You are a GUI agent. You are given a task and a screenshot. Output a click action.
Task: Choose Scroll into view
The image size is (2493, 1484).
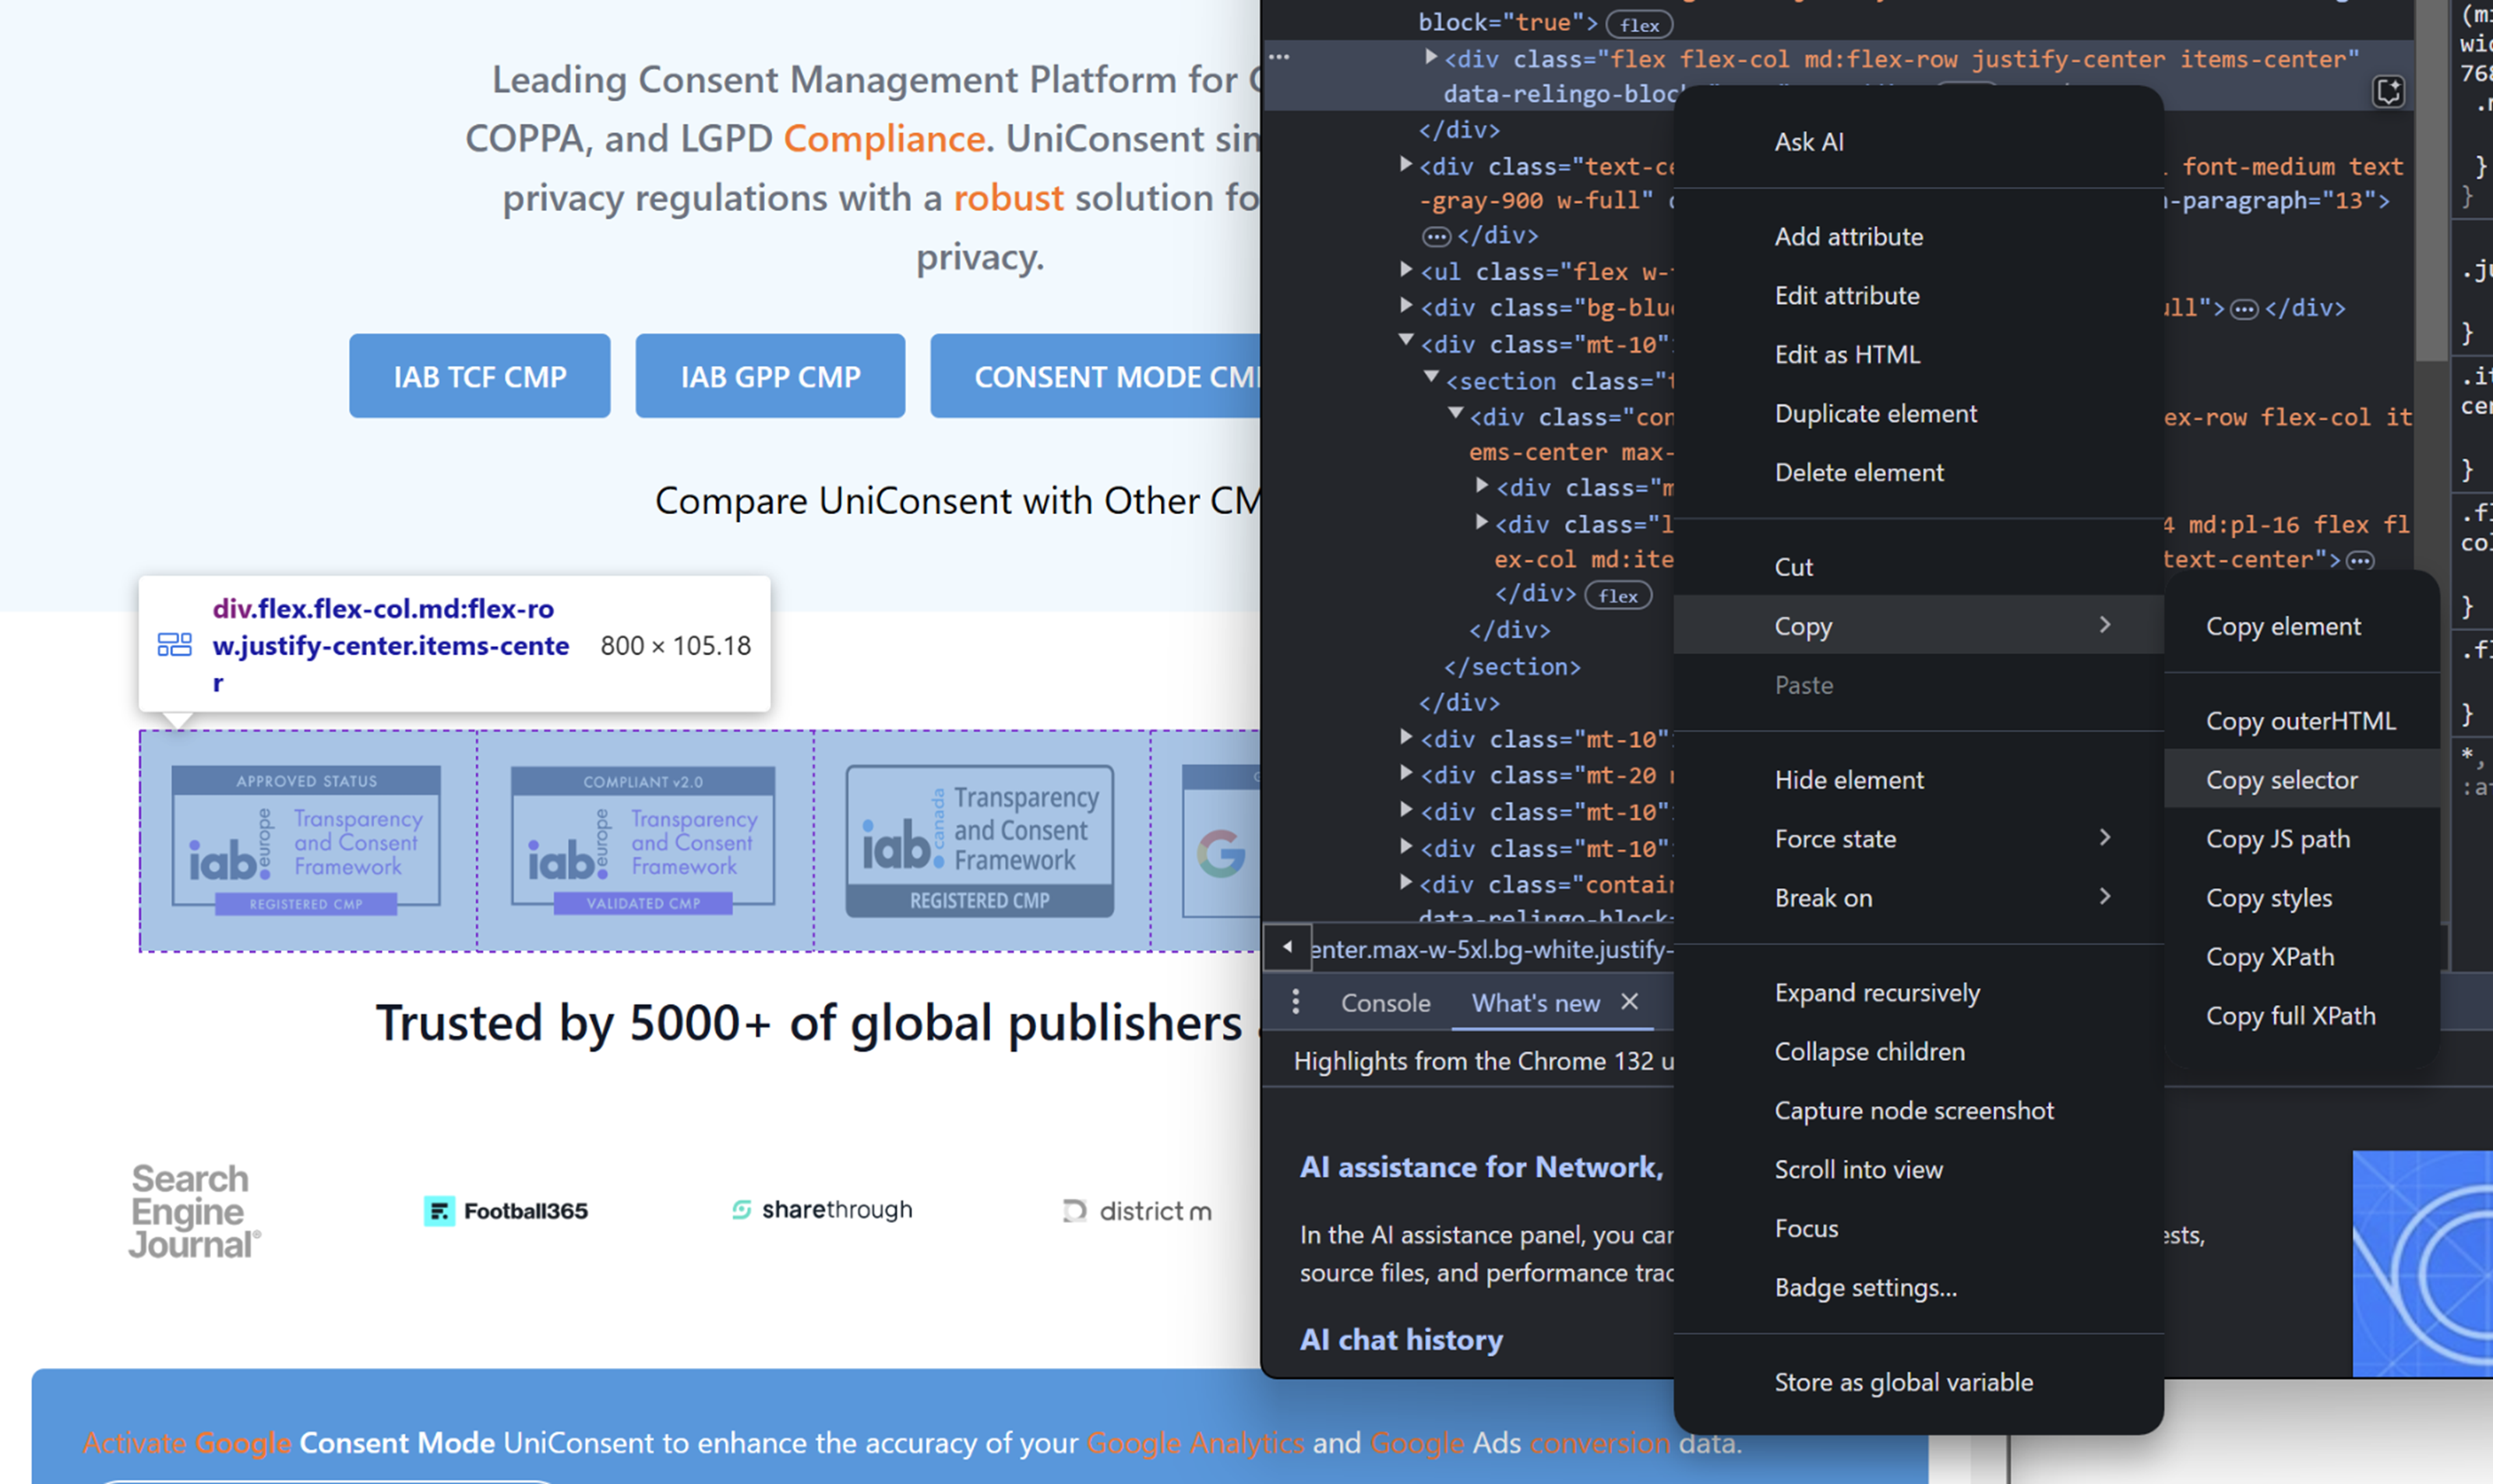1918,1170
